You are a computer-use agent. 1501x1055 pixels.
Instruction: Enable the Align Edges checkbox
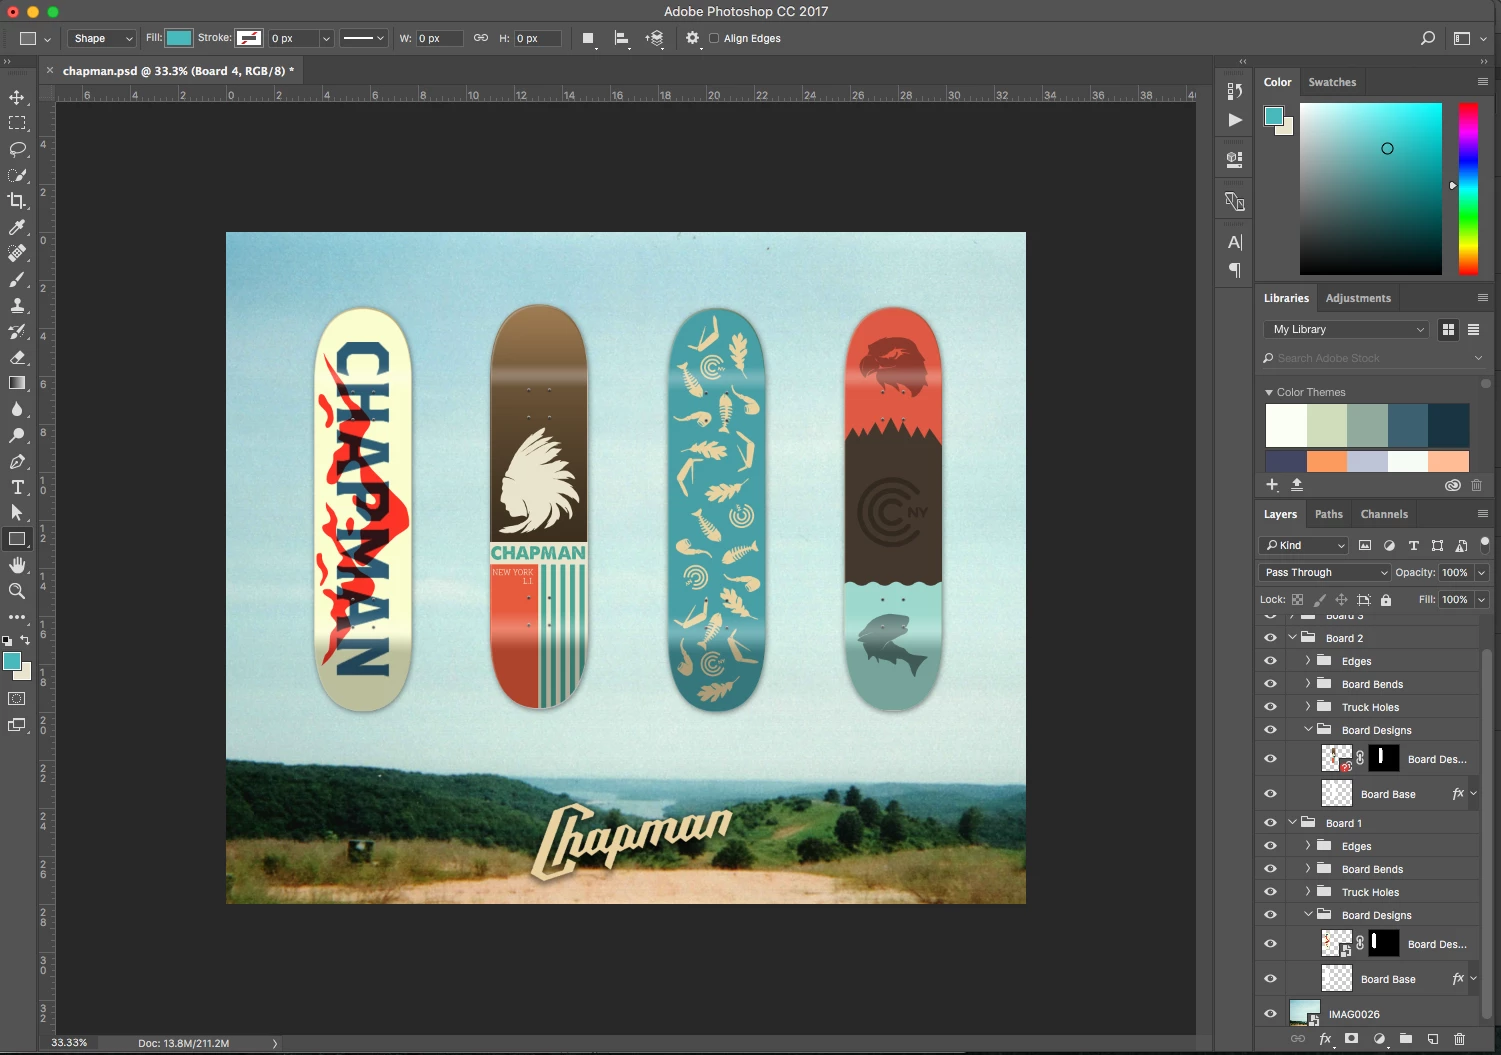714,38
